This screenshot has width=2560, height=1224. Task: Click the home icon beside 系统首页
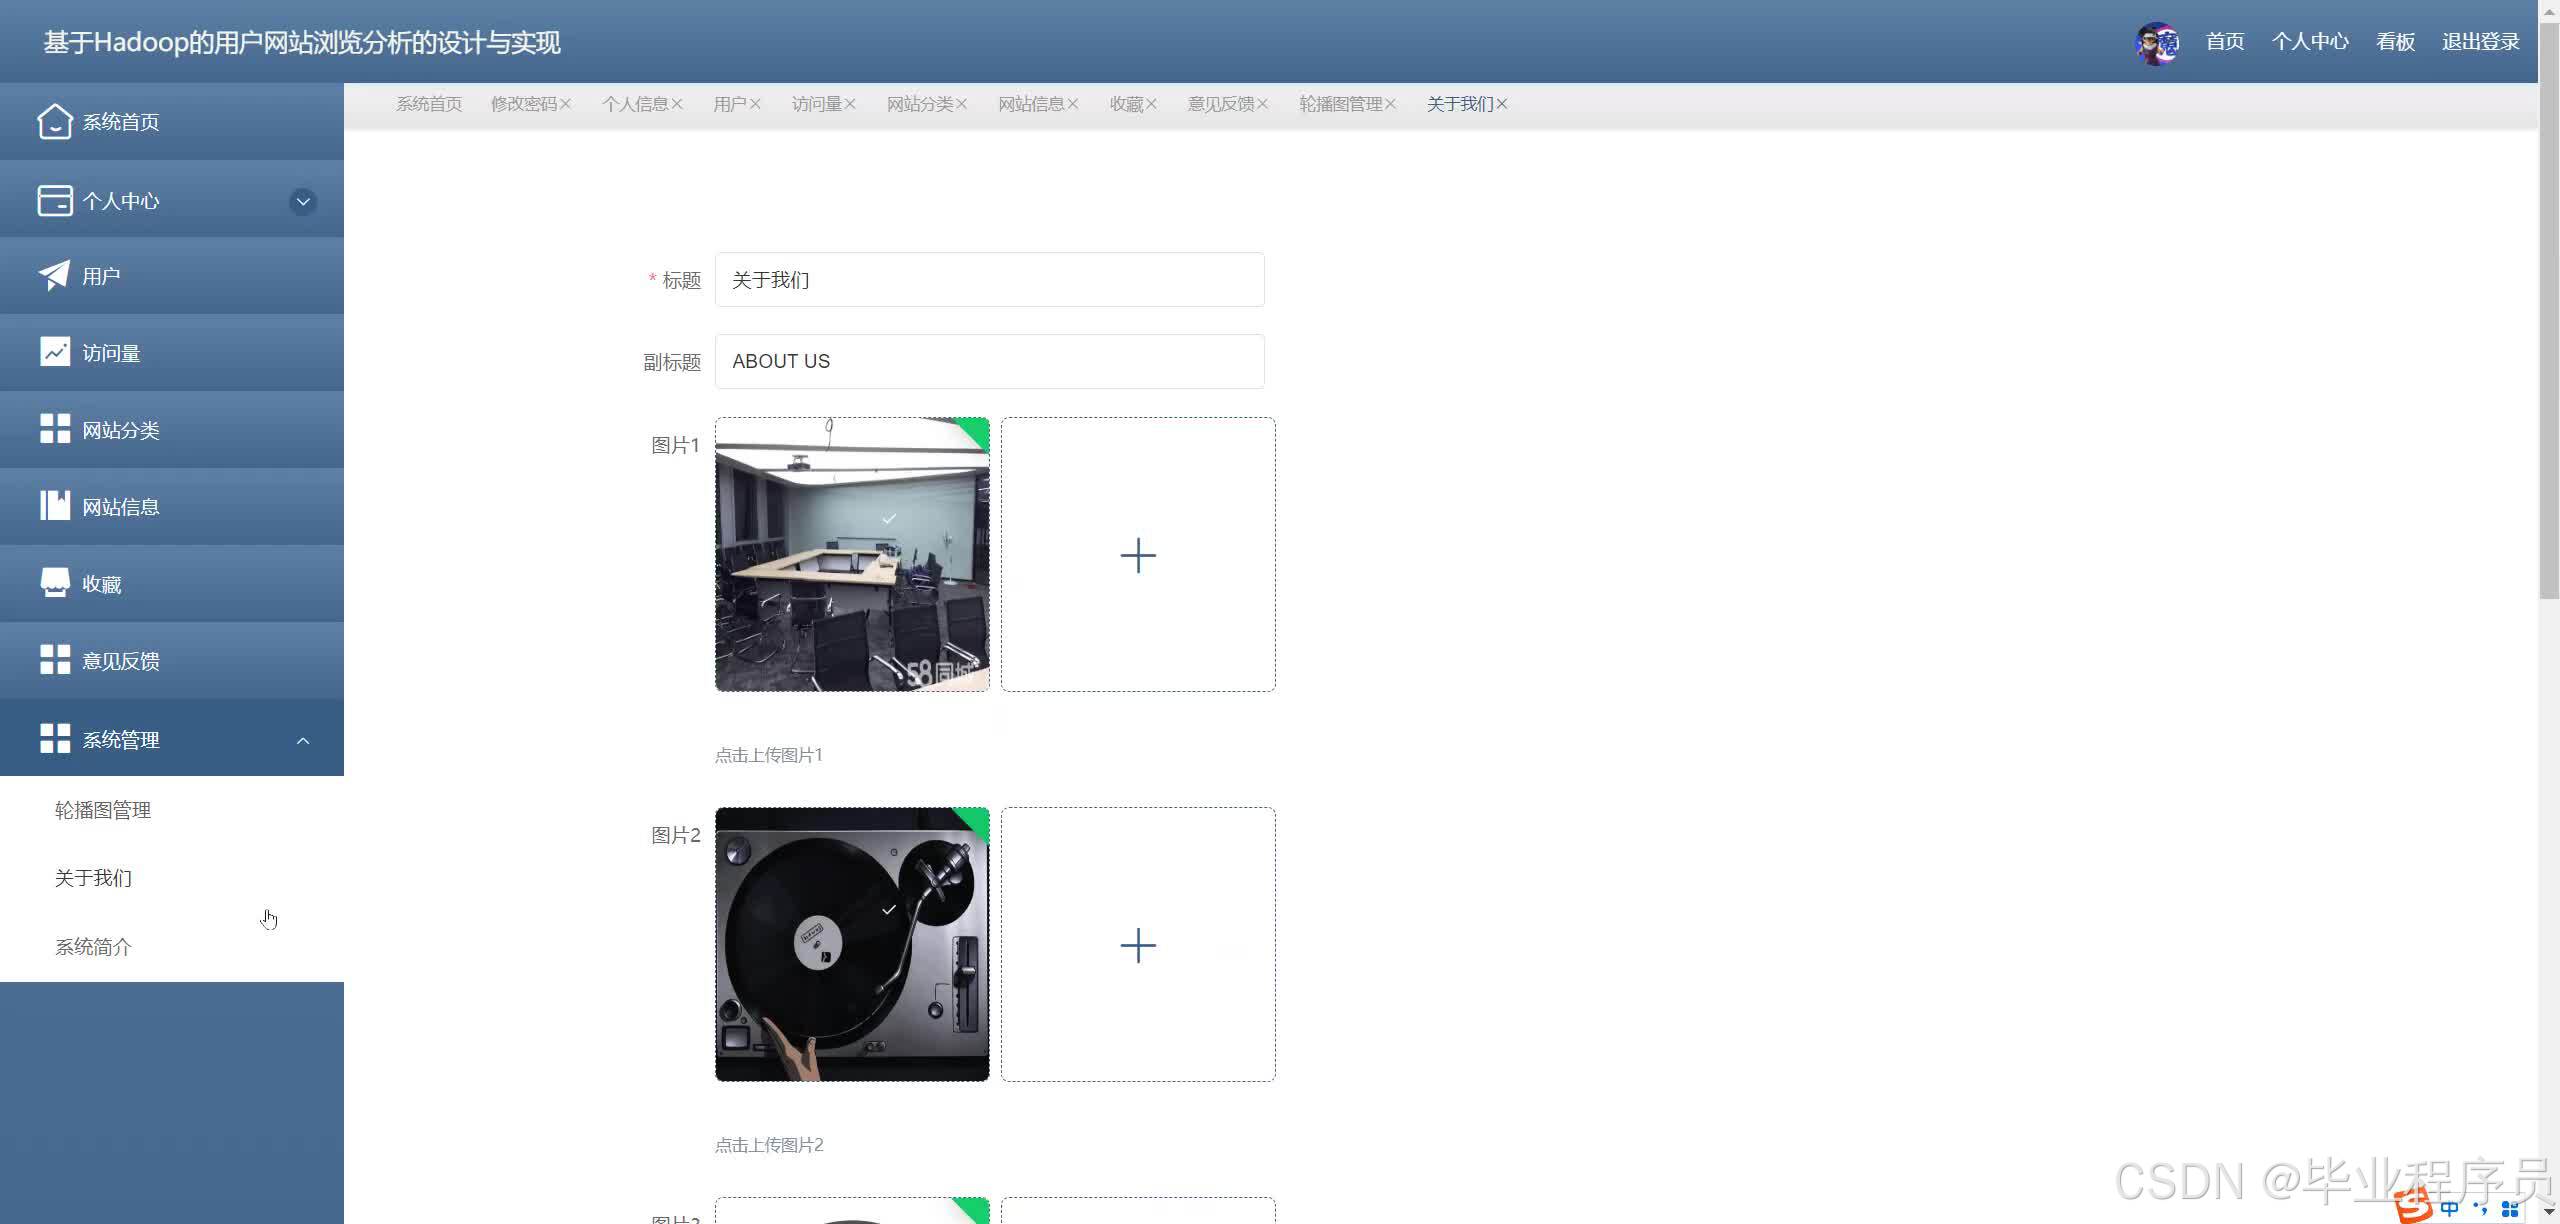click(x=55, y=122)
